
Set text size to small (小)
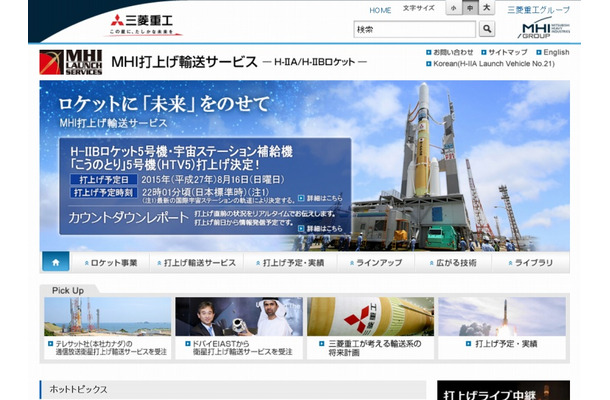tap(454, 8)
